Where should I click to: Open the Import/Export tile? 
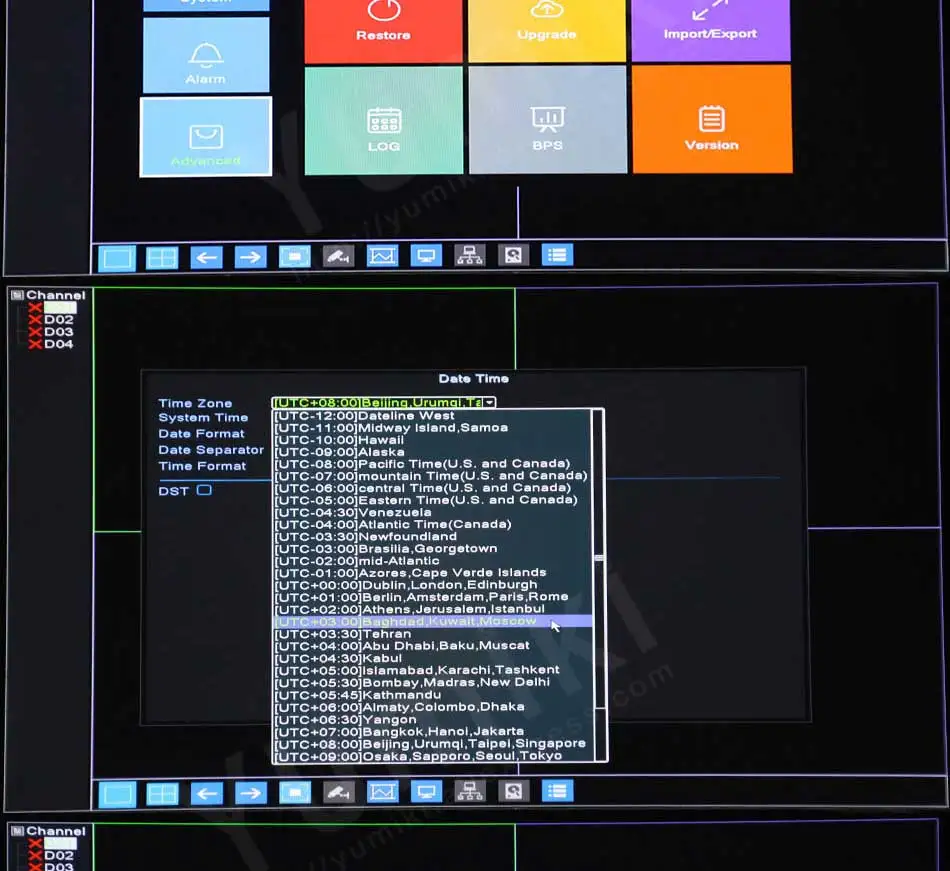tap(711, 30)
